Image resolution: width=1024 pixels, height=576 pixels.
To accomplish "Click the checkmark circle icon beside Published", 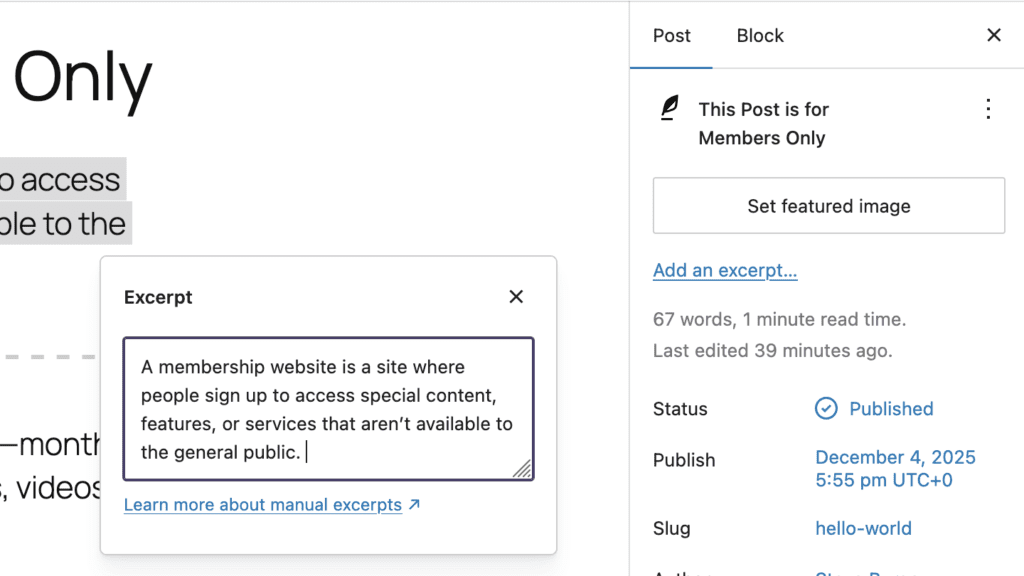I will 826,409.
